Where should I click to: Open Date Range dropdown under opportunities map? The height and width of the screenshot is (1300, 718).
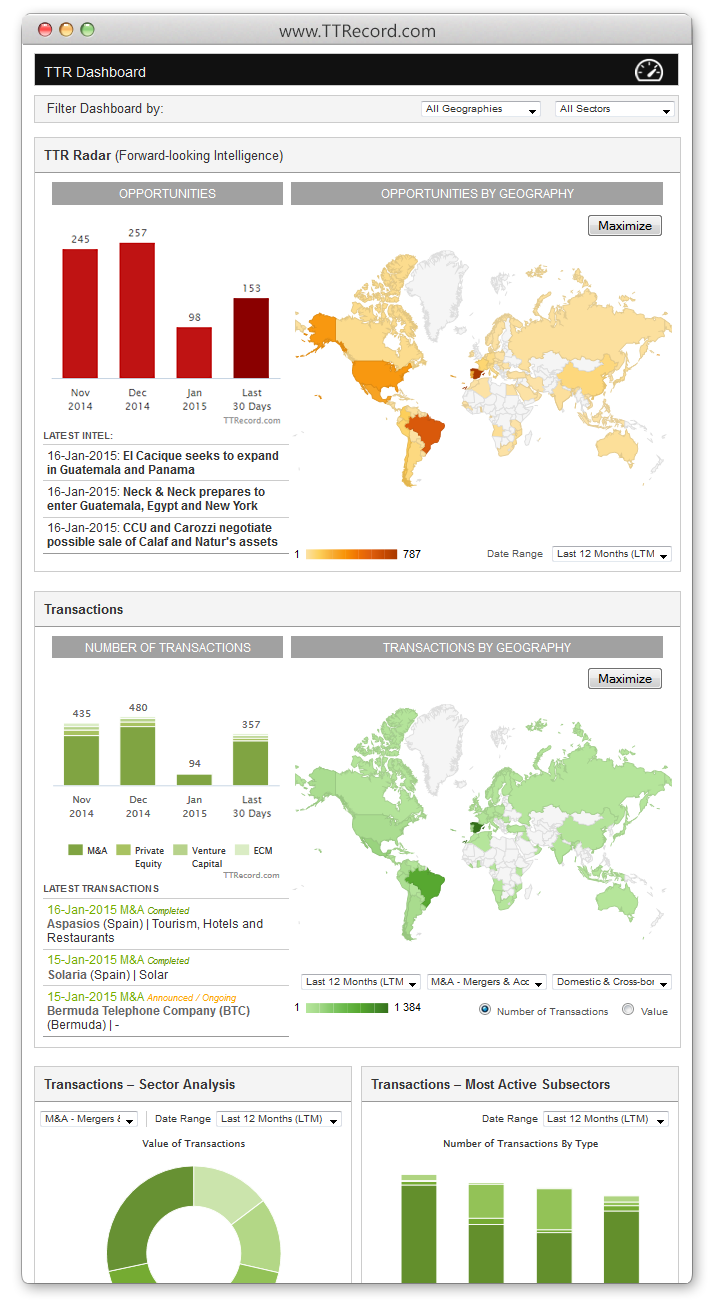point(612,554)
